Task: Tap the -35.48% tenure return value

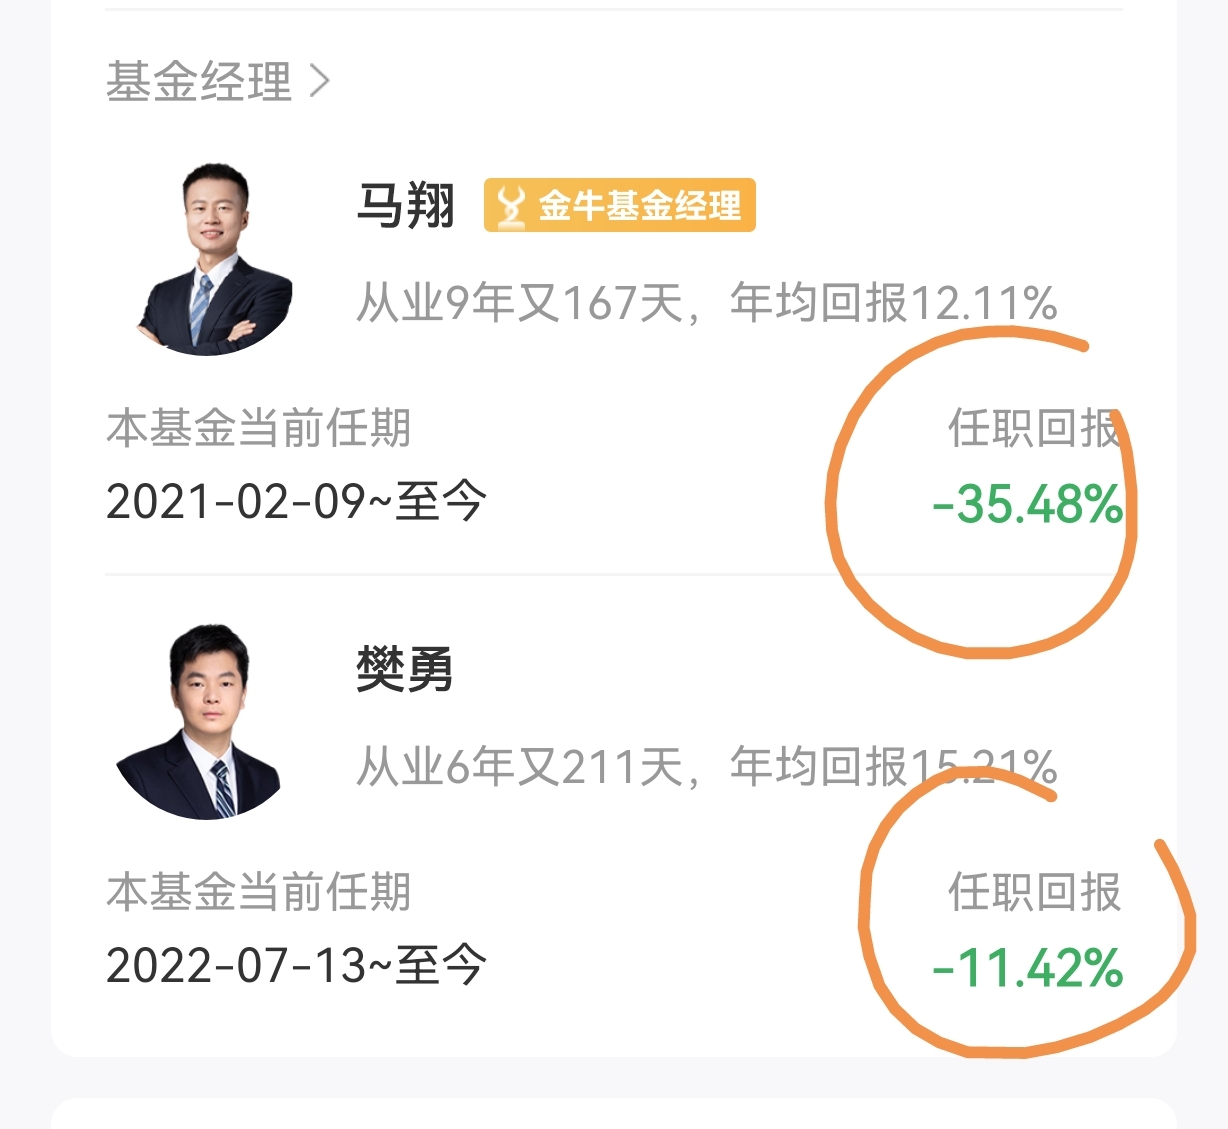Action: pyautogui.click(x=1027, y=504)
